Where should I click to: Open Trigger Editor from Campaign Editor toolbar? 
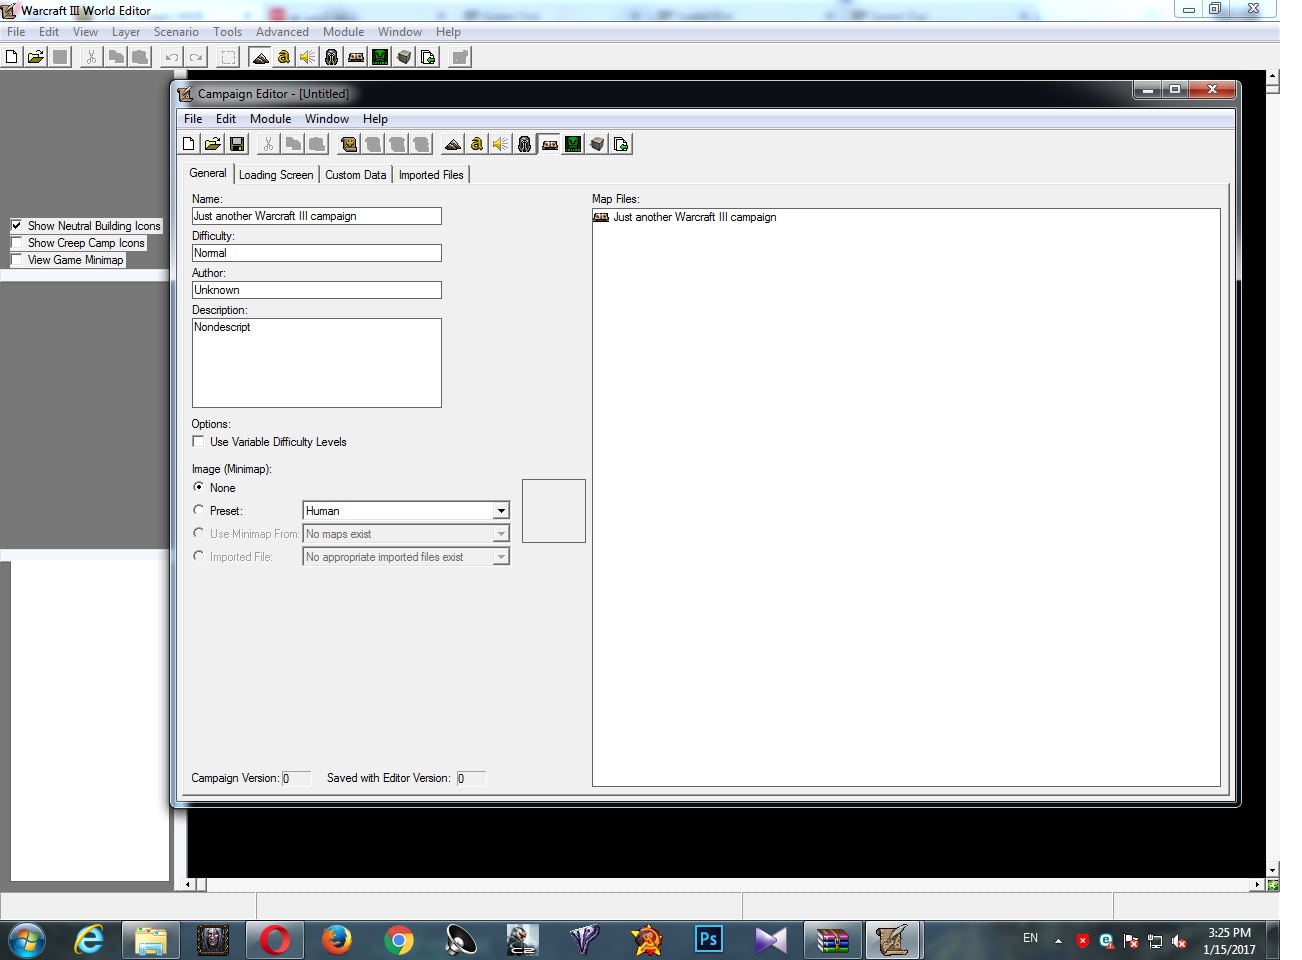click(477, 144)
